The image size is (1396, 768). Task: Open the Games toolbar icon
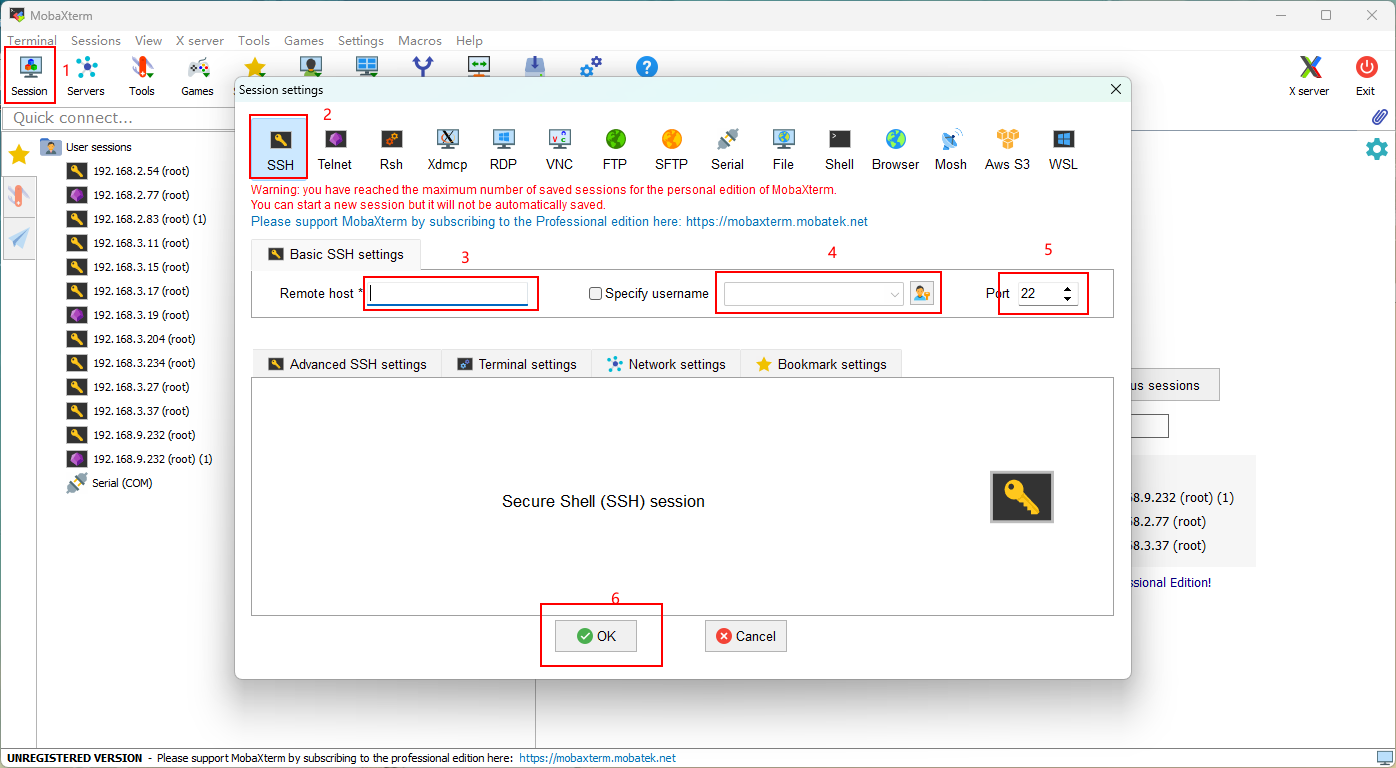click(198, 76)
